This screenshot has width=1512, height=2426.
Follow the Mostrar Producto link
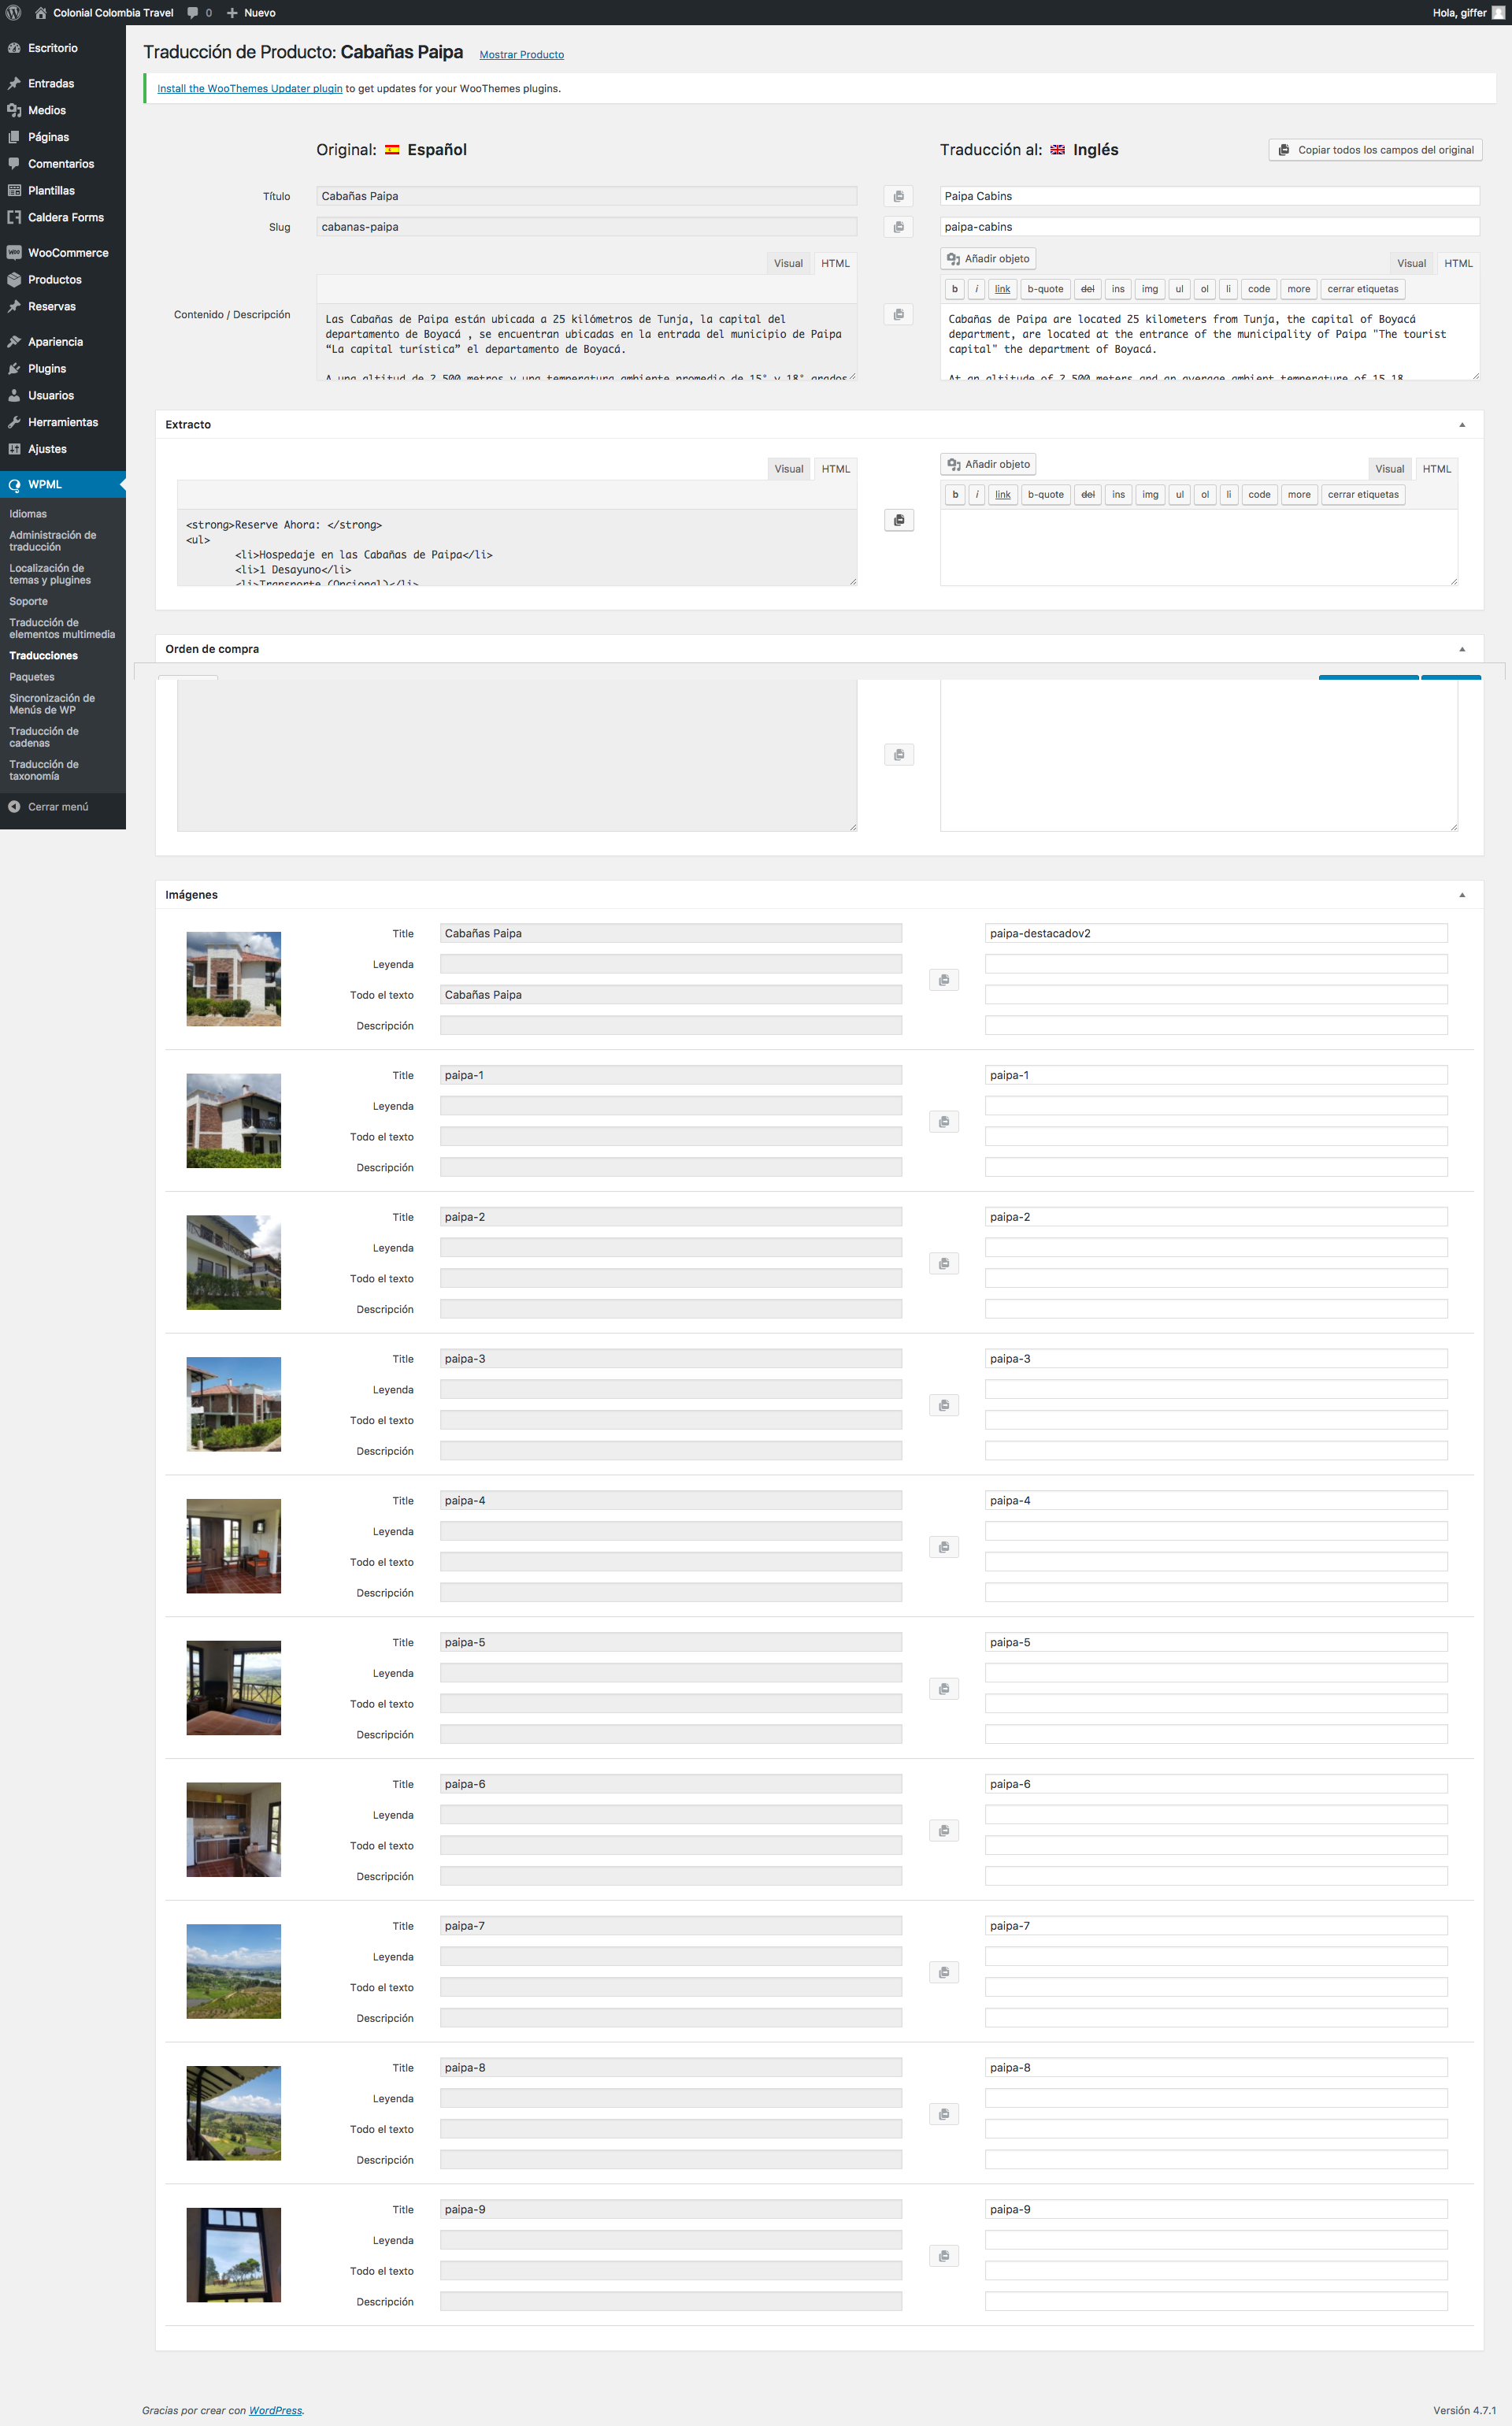click(x=521, y=55)
